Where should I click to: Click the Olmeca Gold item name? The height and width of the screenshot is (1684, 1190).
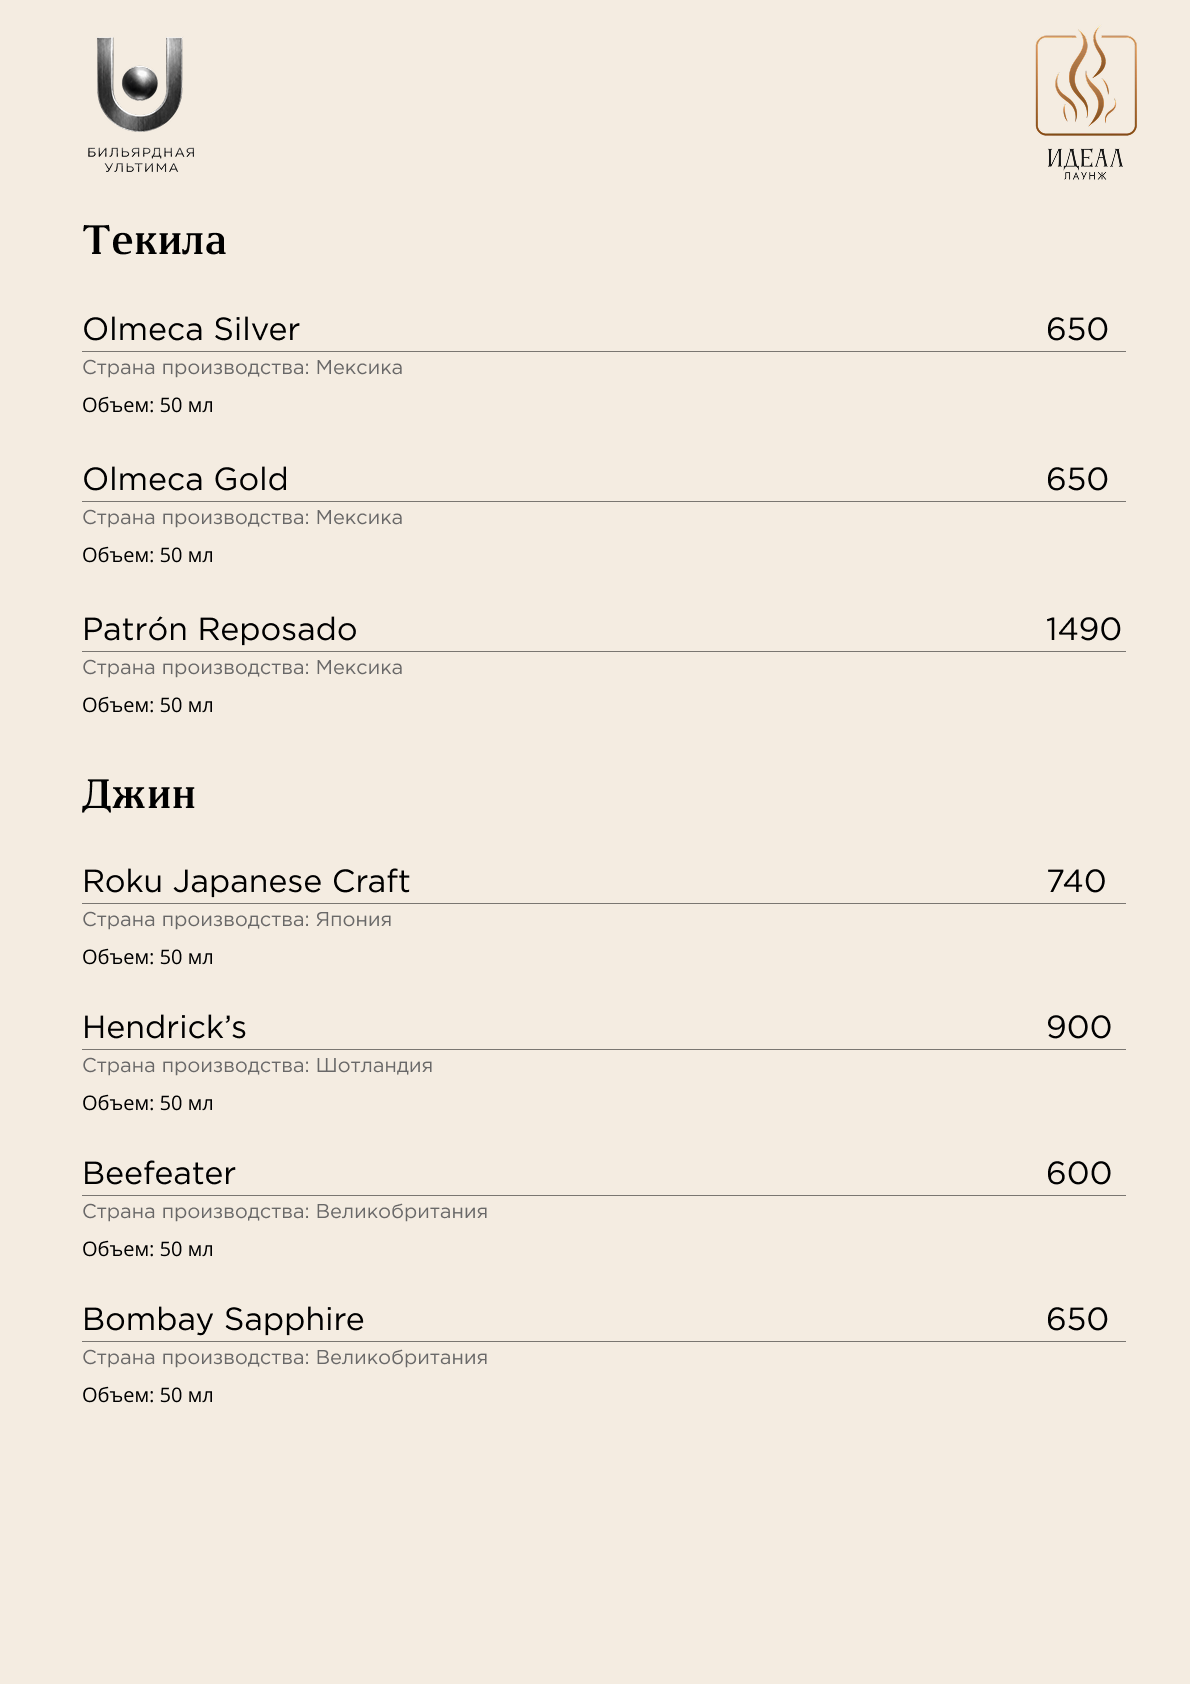point(185,479)
